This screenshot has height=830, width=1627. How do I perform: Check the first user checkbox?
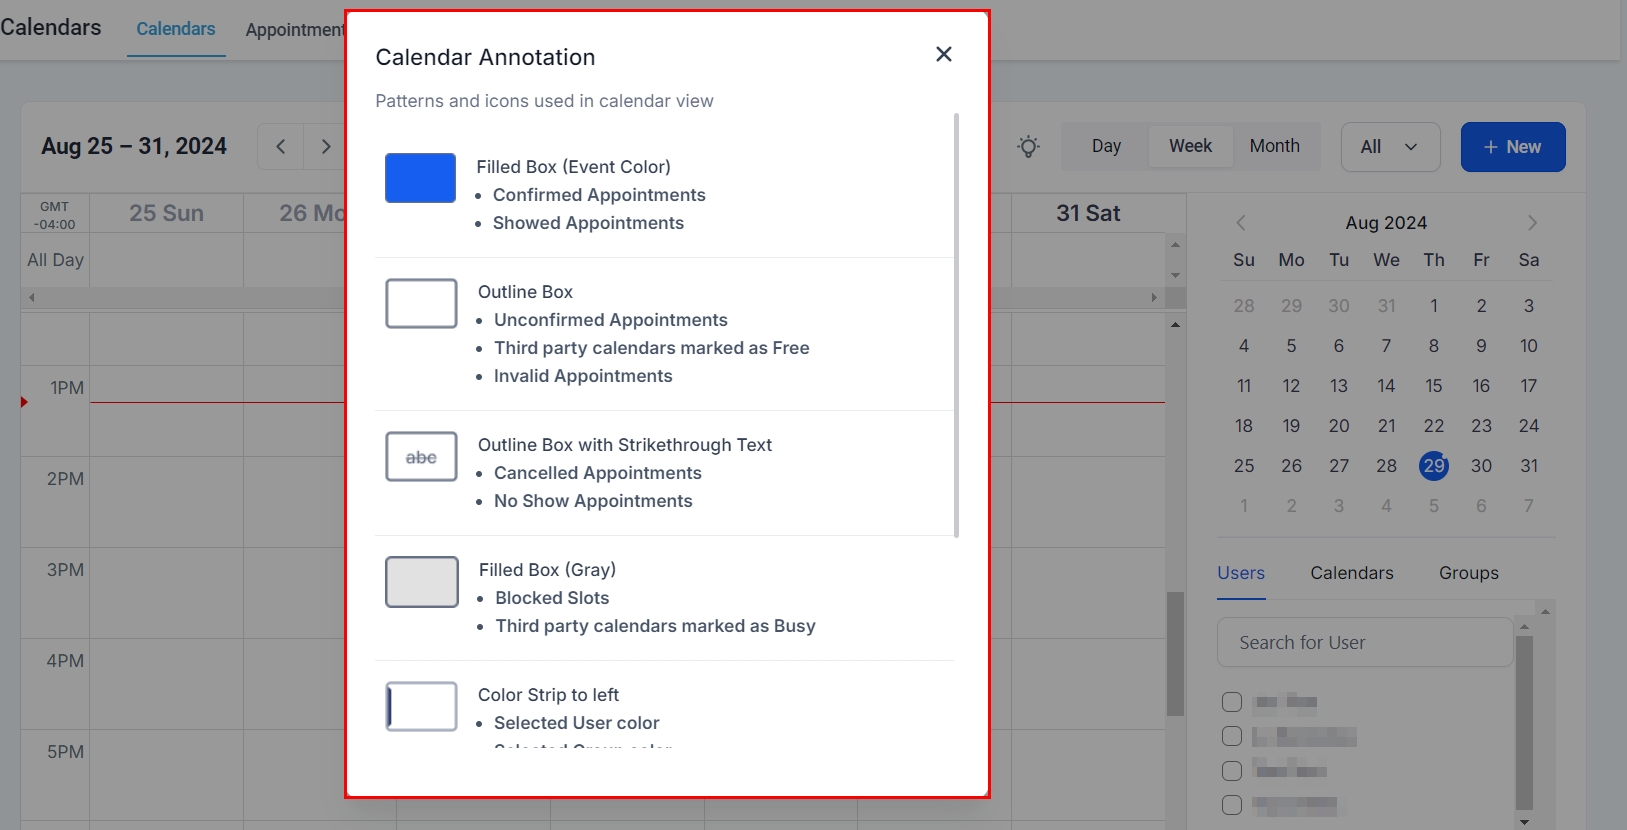1232,702
